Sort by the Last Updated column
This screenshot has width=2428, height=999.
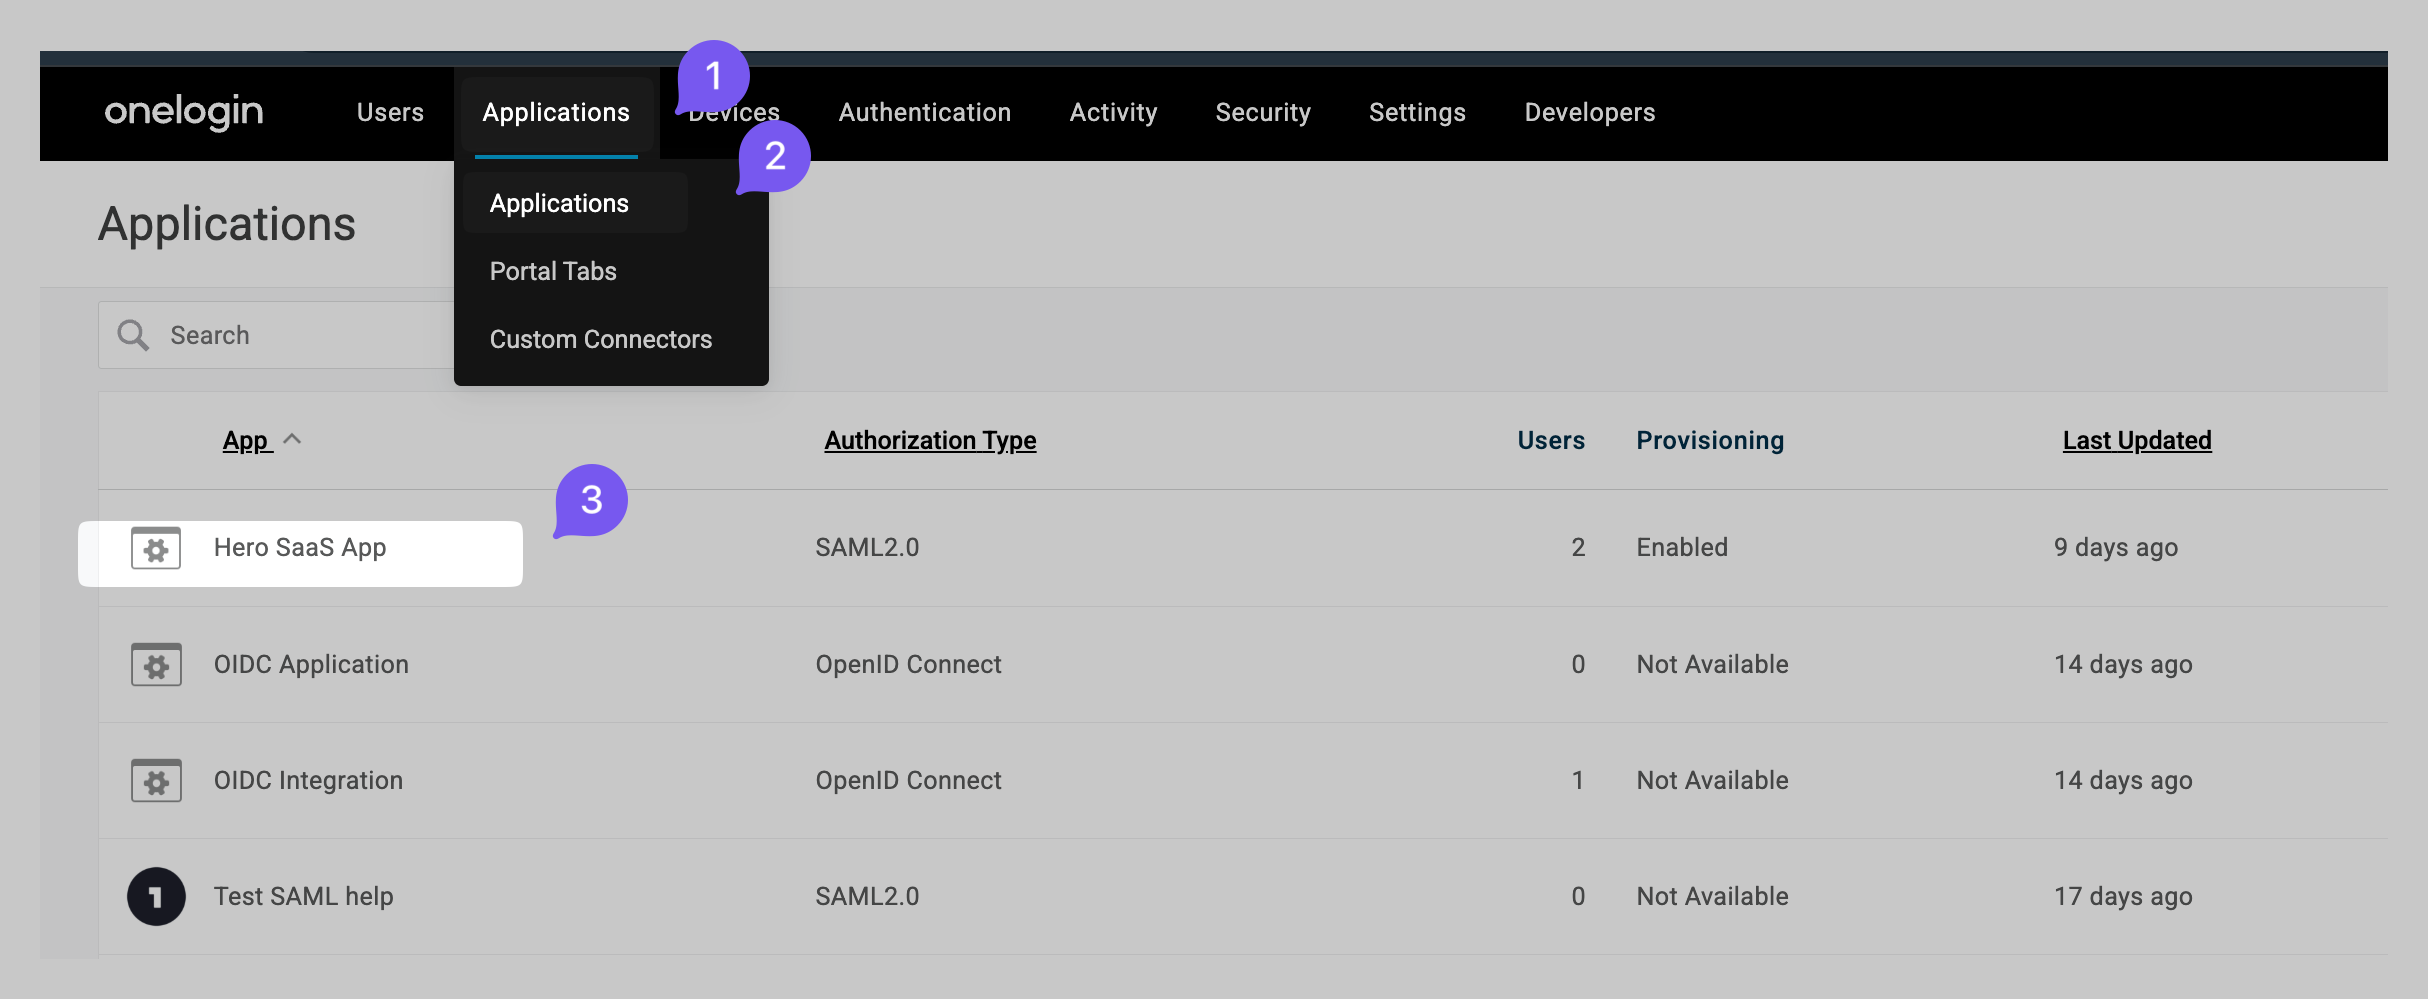2136,440
